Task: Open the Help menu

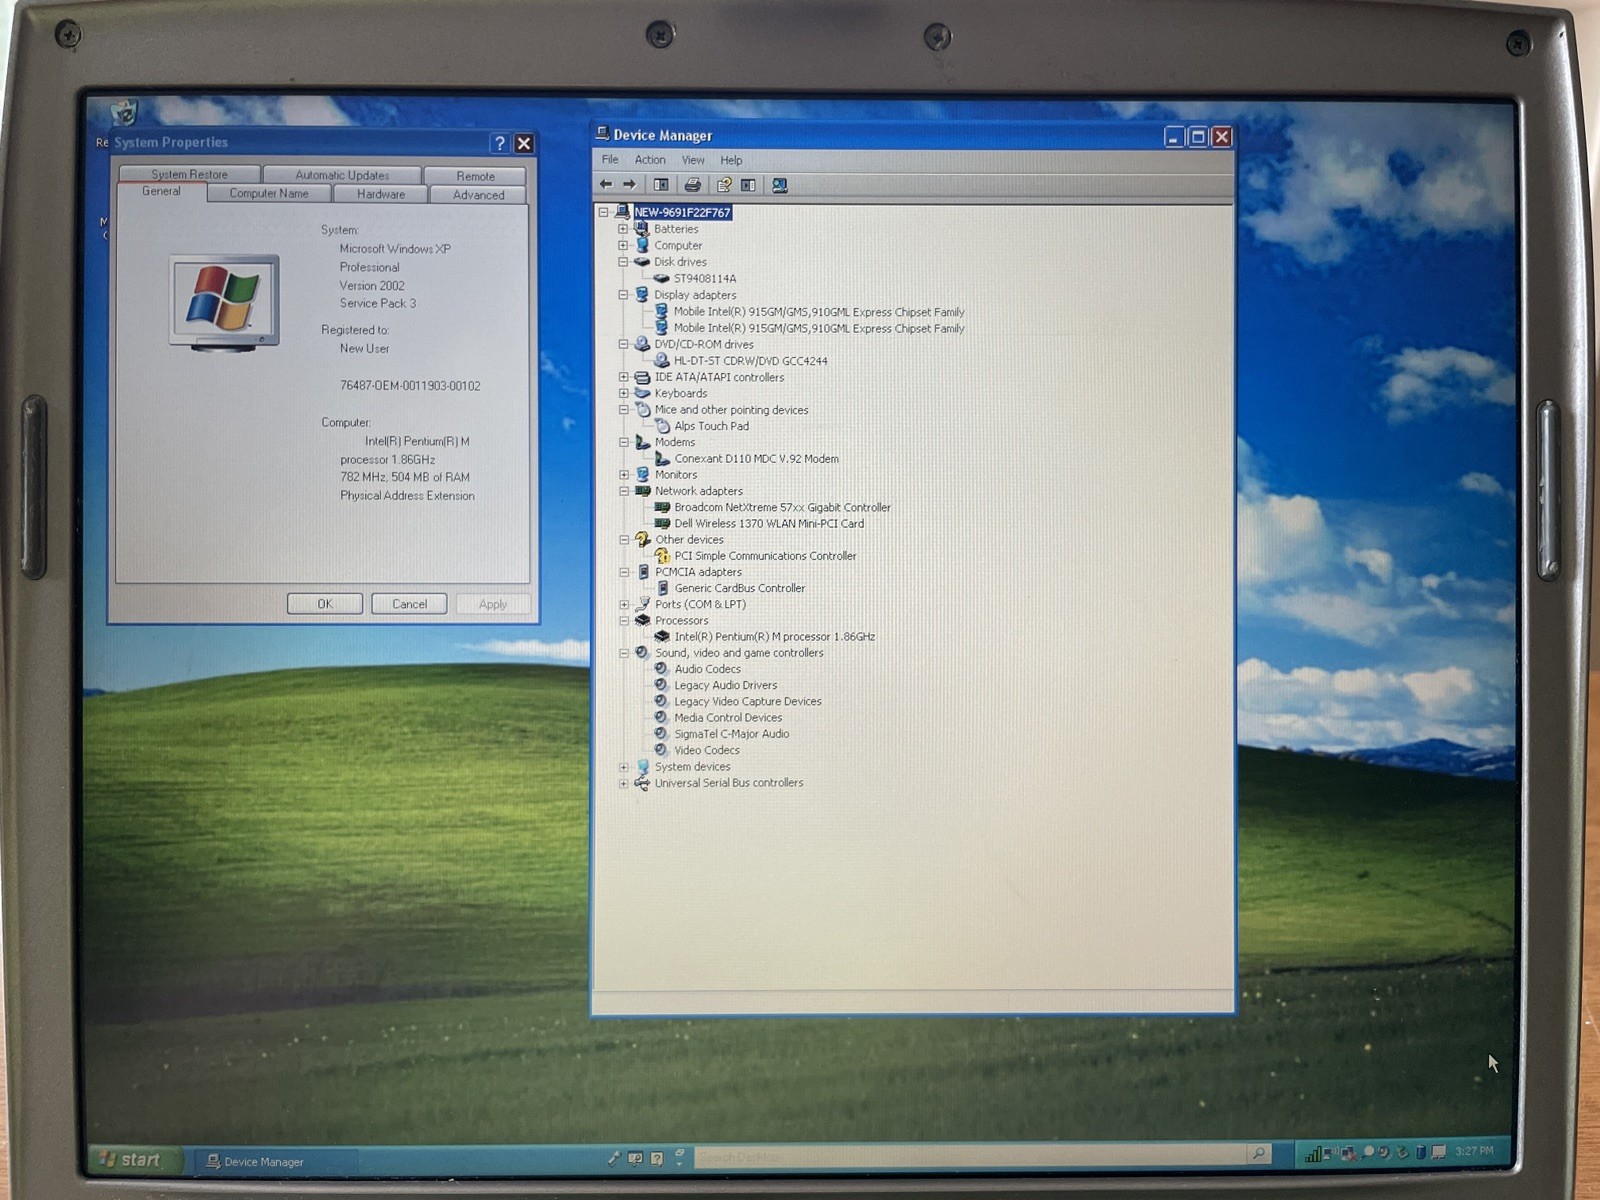Action: [x=731, y=160]
